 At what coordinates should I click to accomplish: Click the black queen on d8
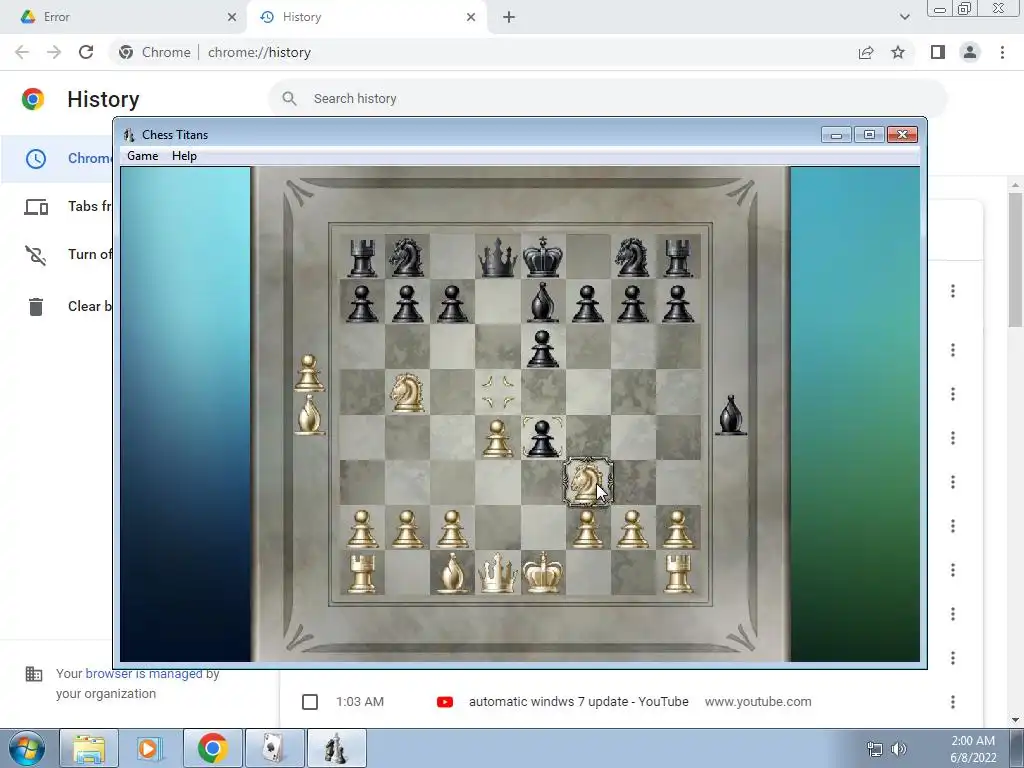[497, 257]
